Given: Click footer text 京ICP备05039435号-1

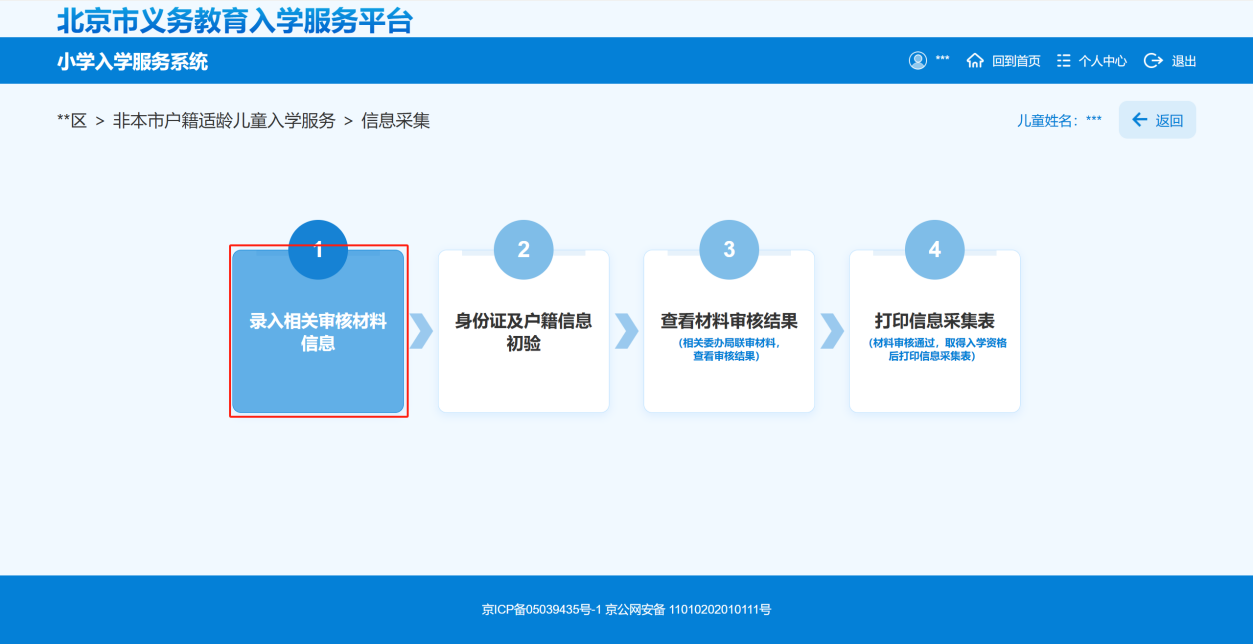Looking at the screenshot, I should [x=541, y=609].
